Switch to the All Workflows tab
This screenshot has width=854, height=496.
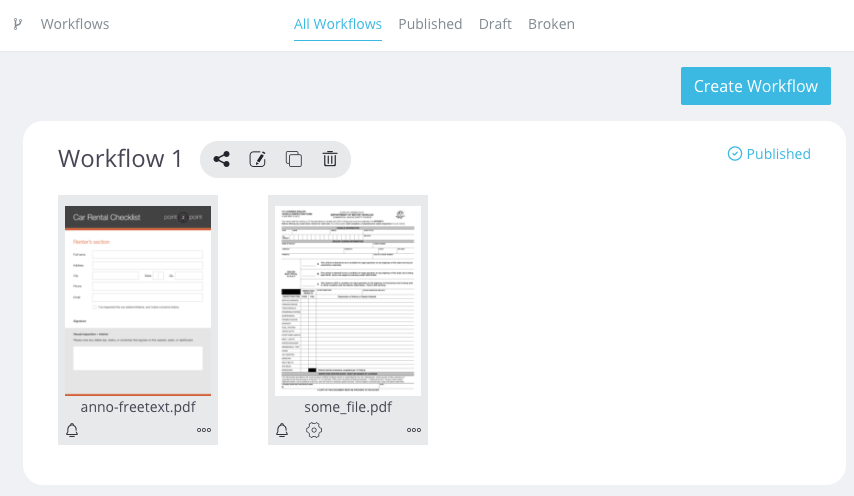tap(338, 24)
